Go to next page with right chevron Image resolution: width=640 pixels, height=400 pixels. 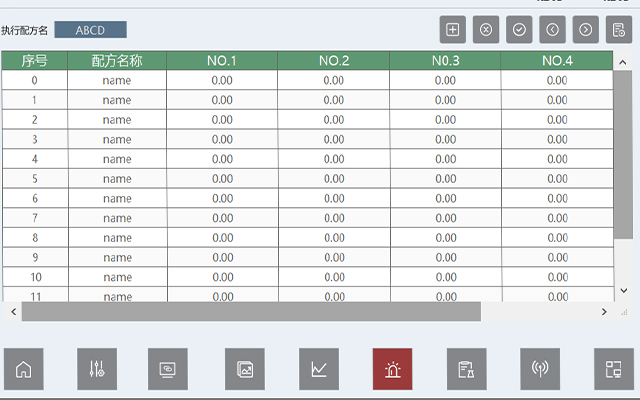pos(586,29)
